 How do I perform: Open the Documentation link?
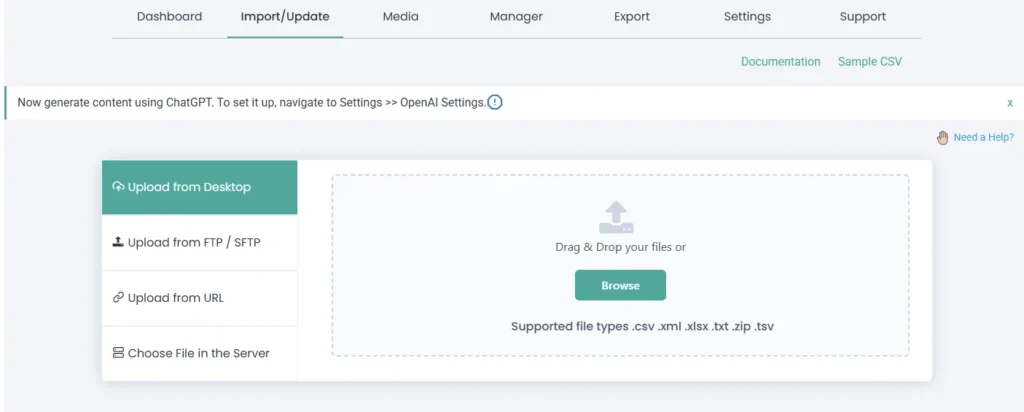(780, 62)
